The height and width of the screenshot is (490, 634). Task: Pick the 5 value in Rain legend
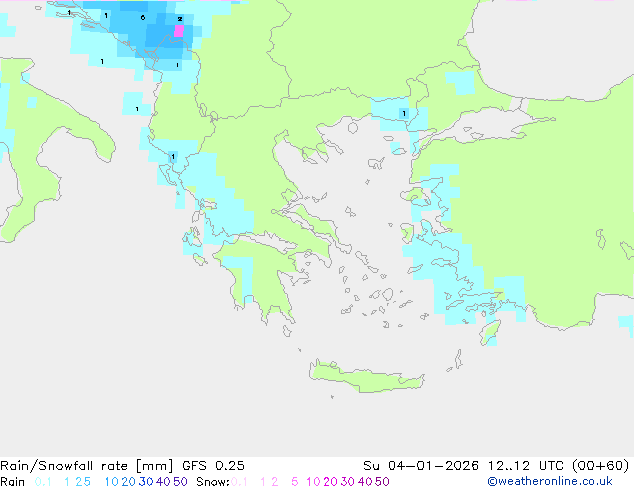click(87, 482)
